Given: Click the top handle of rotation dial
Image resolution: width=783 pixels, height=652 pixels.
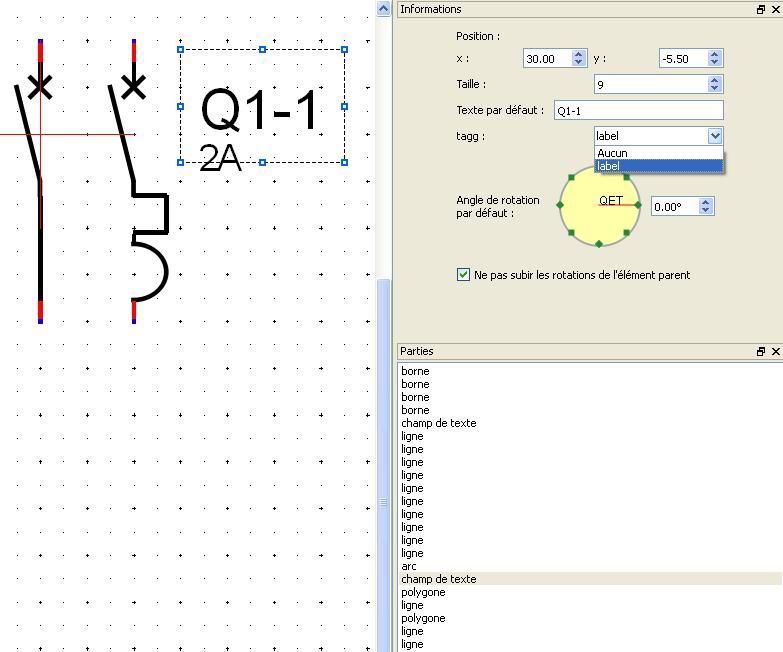Looking at the screenshot, I should click(x=599, y=166).
